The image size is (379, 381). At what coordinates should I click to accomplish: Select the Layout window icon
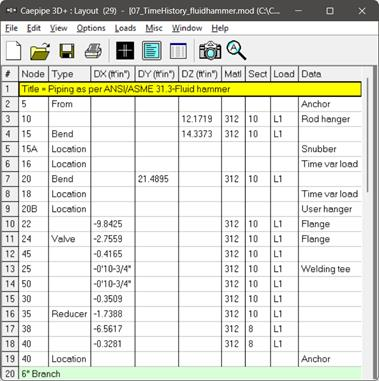pyautogui.click(x=152, y=51)
